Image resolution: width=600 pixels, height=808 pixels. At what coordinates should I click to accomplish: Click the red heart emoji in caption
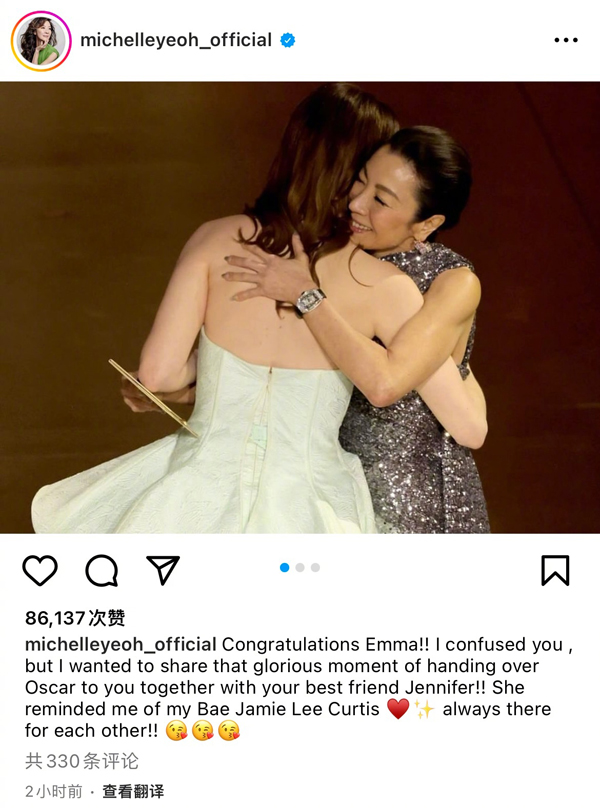398,709
